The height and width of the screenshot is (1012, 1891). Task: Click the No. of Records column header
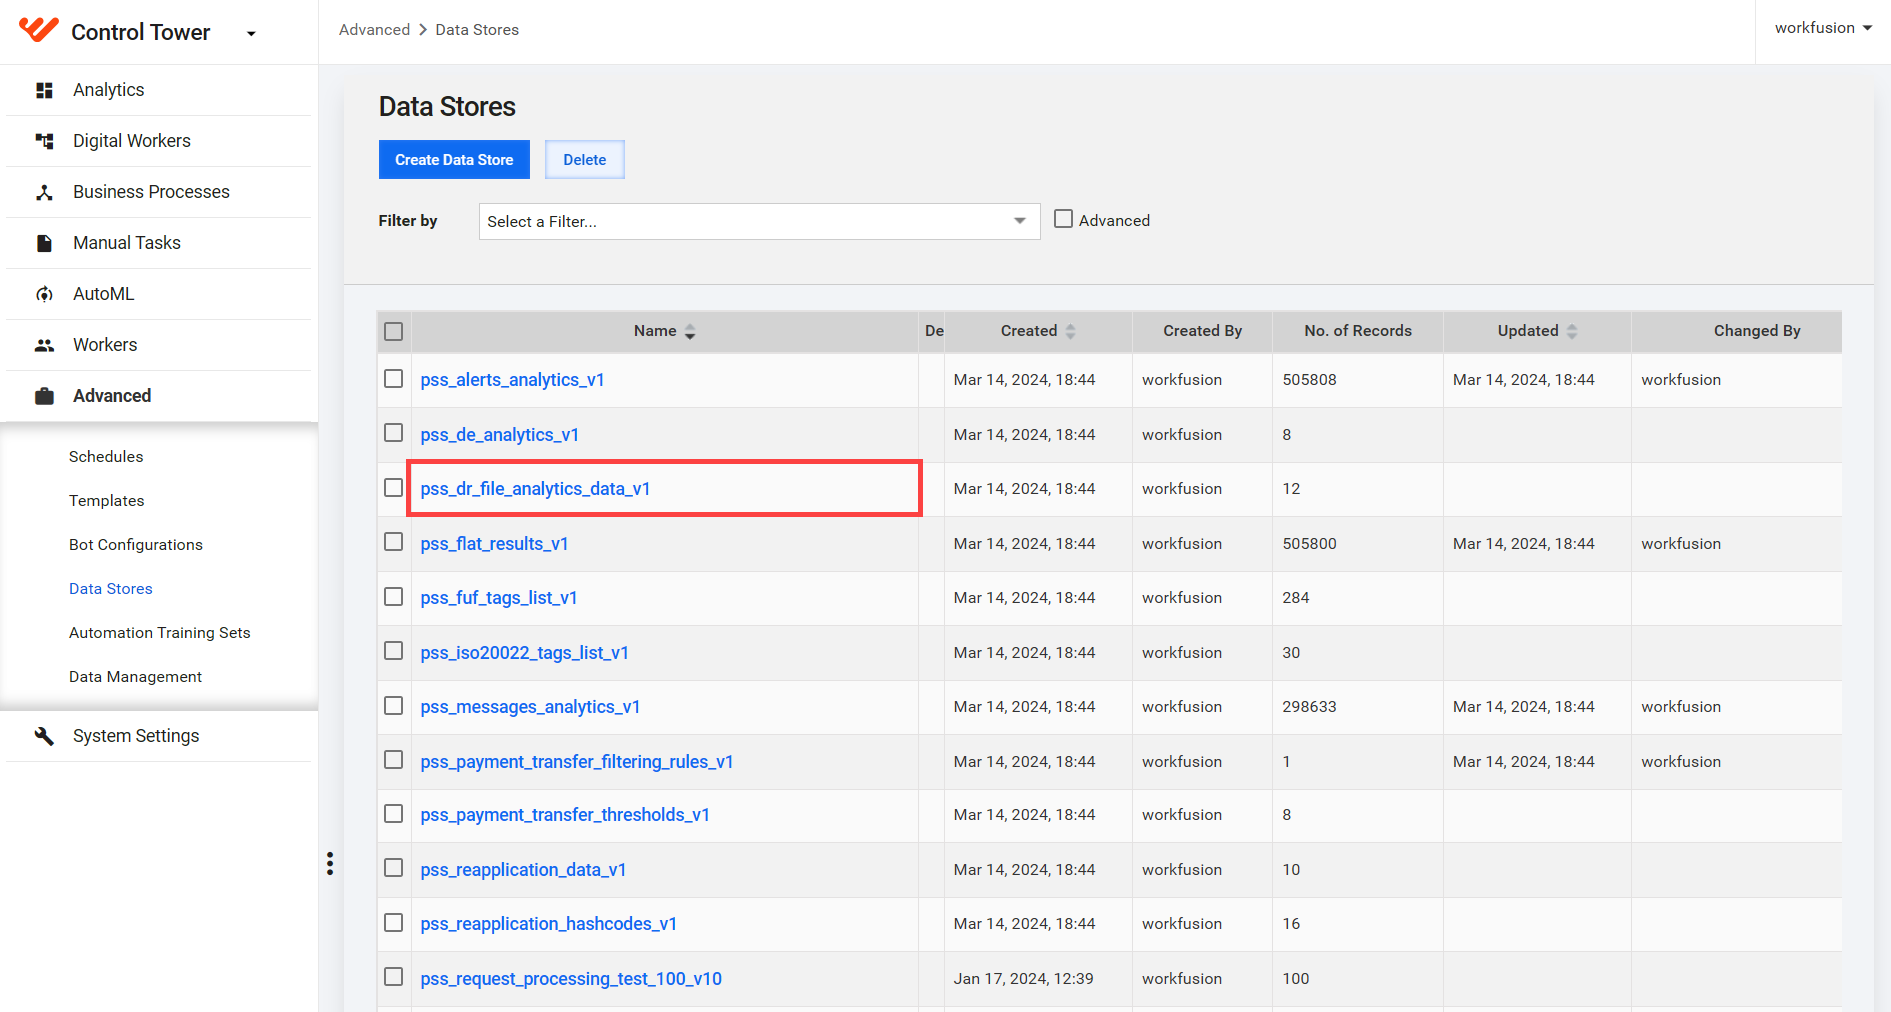point(1358,331)
